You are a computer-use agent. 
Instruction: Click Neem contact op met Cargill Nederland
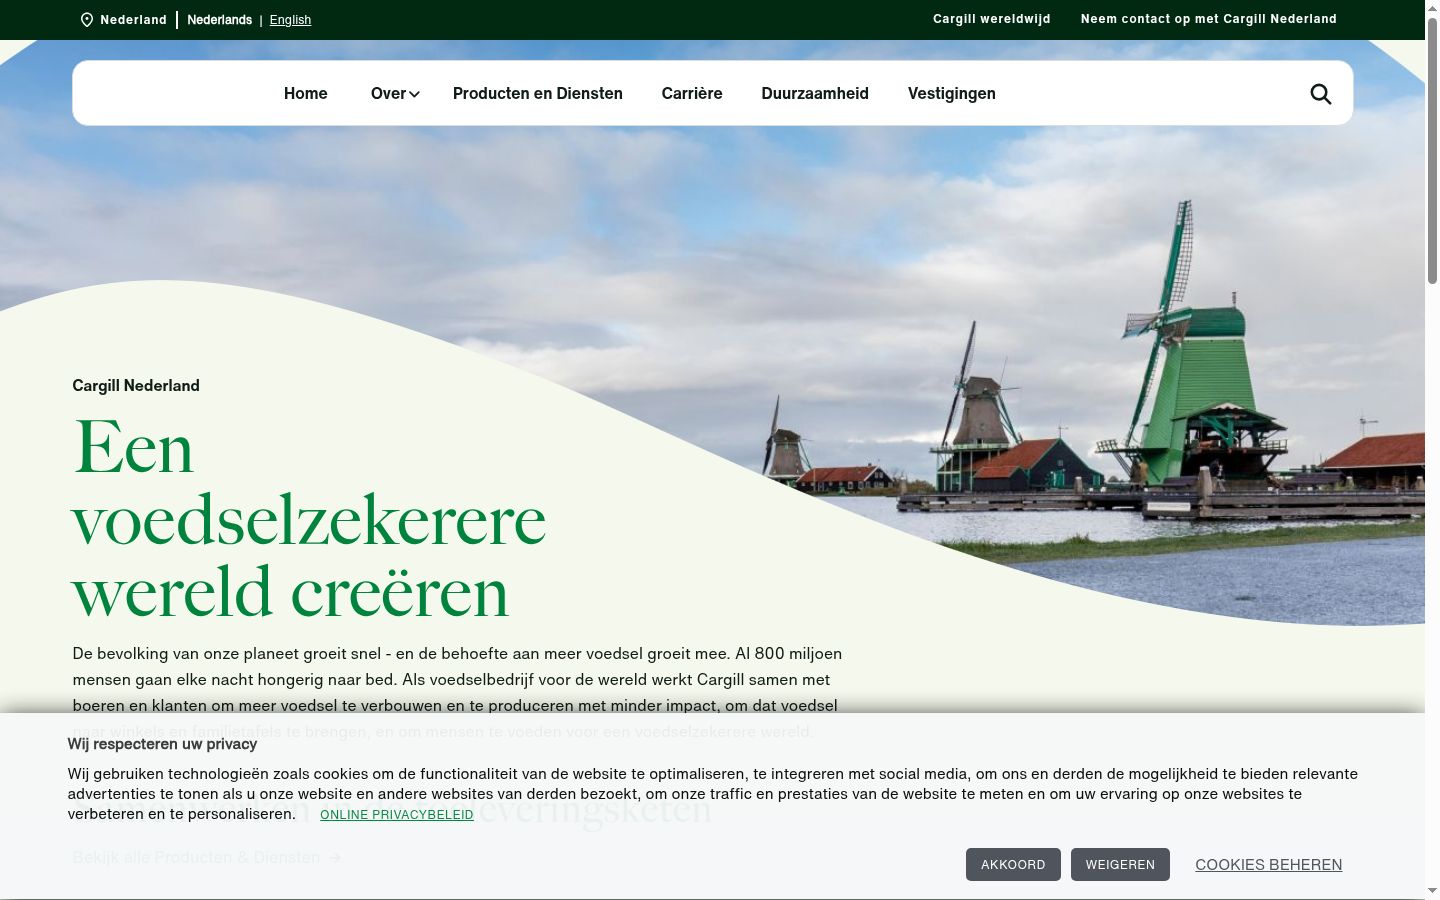coord(1209,19)
